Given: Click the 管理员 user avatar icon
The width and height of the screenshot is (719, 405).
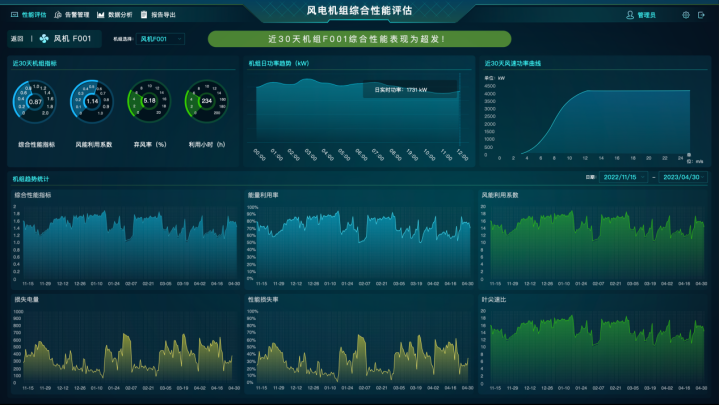Looking at the screenshot, I should point(630,15).
